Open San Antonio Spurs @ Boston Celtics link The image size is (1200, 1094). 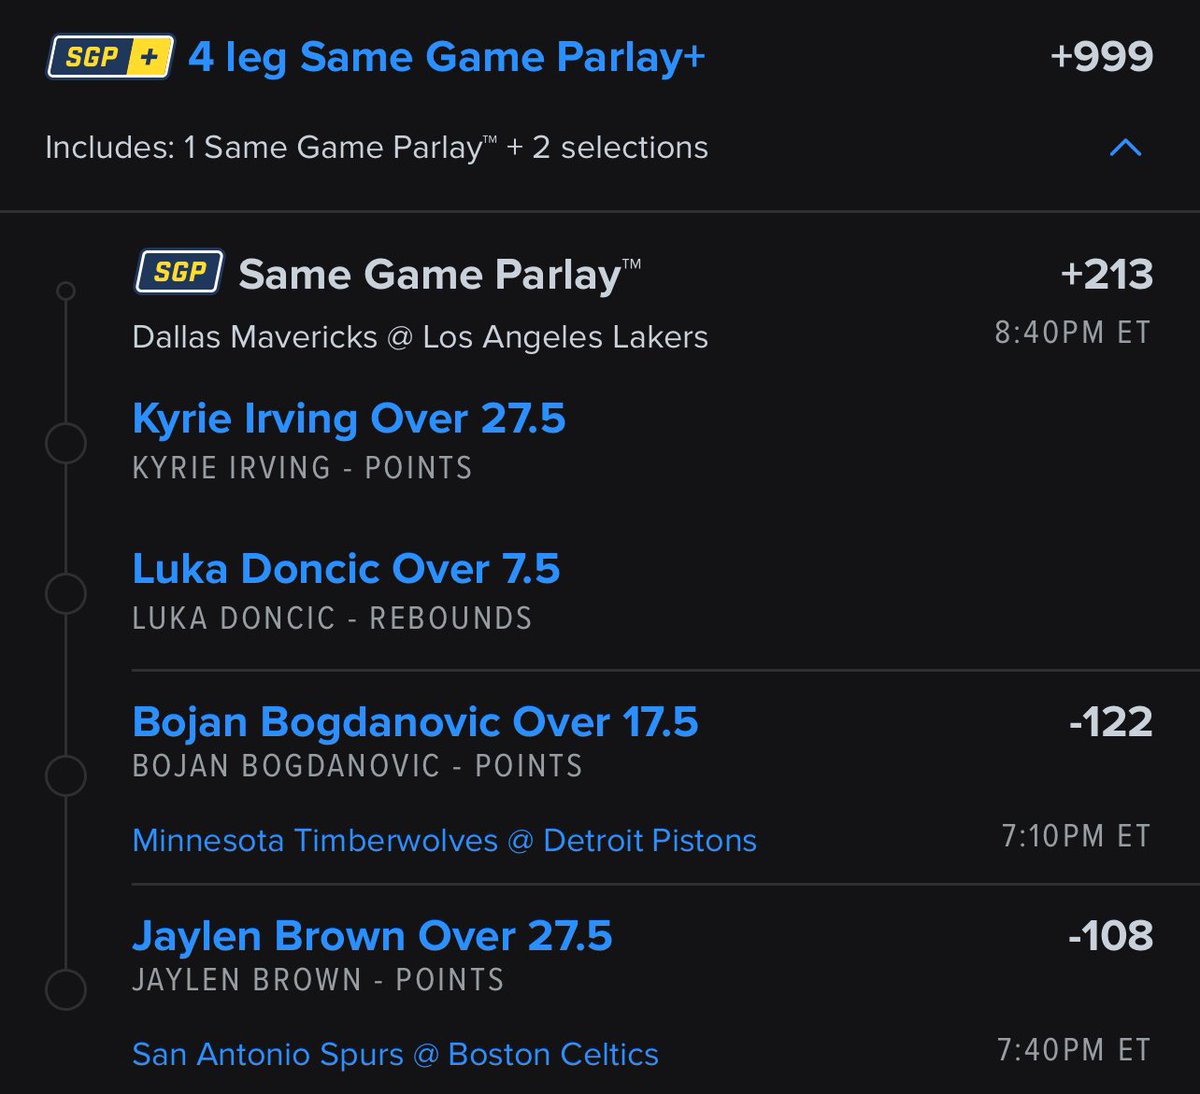395,1054
